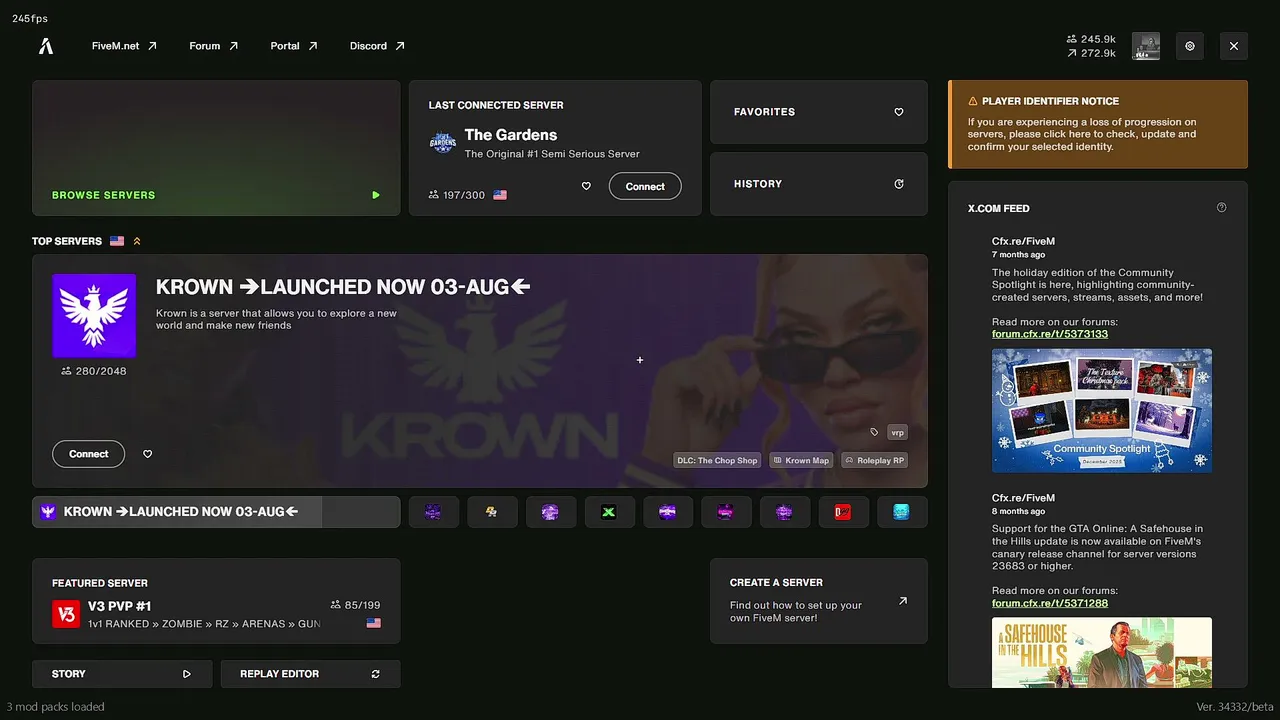The width and height of the screenshot is (1280, 720).
Task: Select the red server icon in the strip
Action: 843,512
